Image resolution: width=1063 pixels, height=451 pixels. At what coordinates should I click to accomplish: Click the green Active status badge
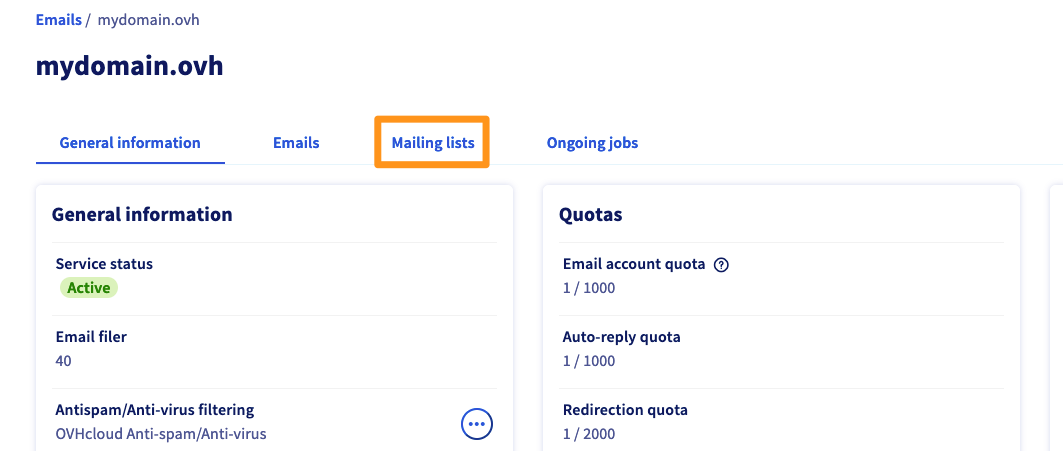(x=87, y=288)
